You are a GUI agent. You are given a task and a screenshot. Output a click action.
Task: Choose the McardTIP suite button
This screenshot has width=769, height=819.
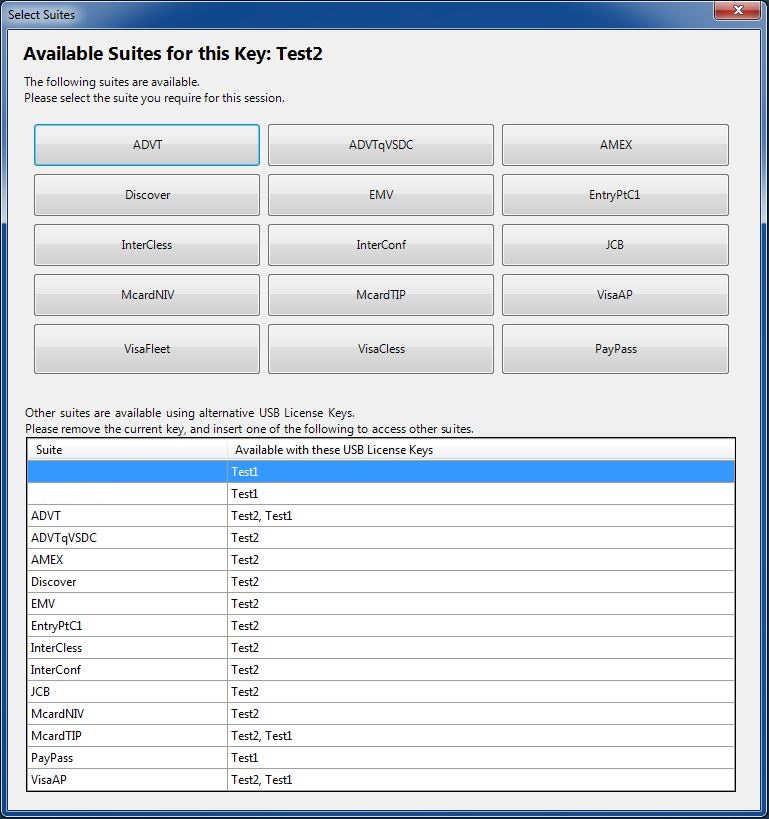(x=381, y=295)
